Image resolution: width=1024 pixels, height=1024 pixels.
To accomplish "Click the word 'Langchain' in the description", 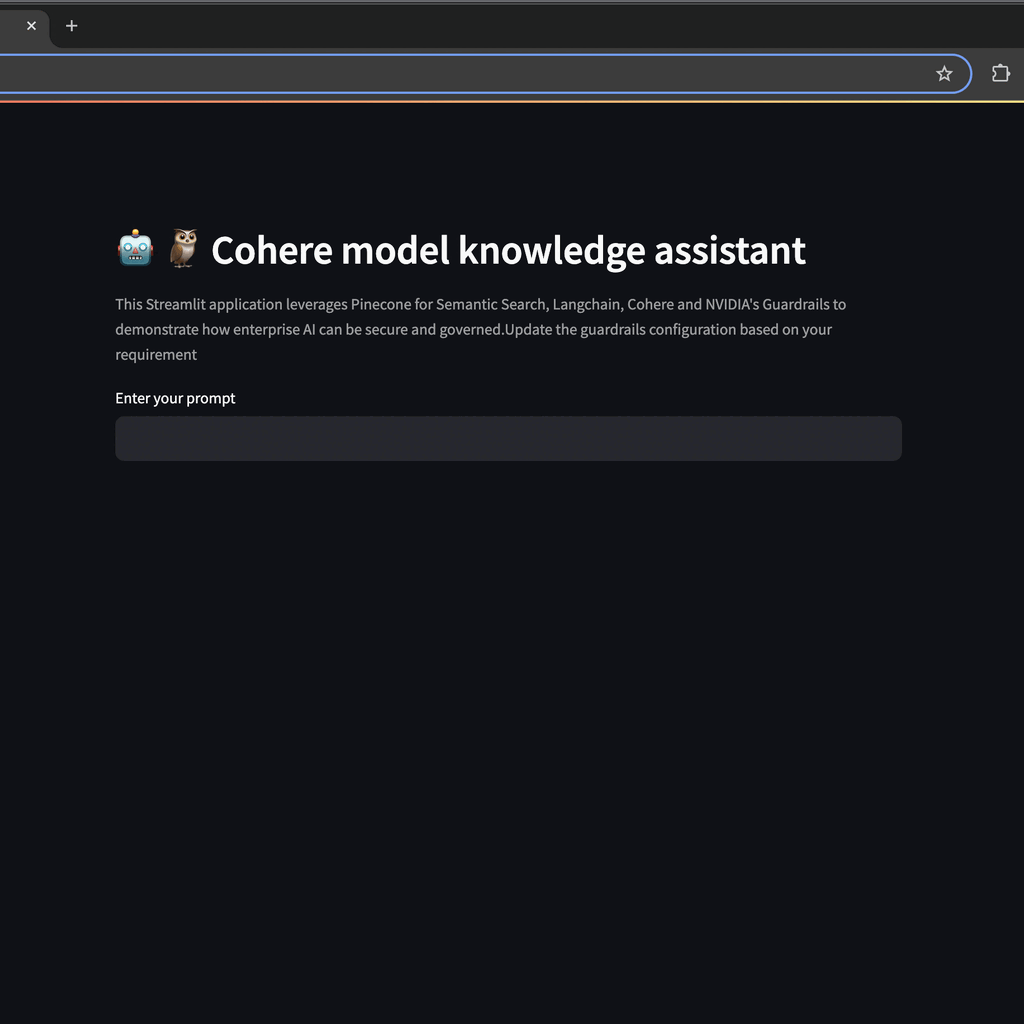I will pyautogui.click(x=583, y=304).
